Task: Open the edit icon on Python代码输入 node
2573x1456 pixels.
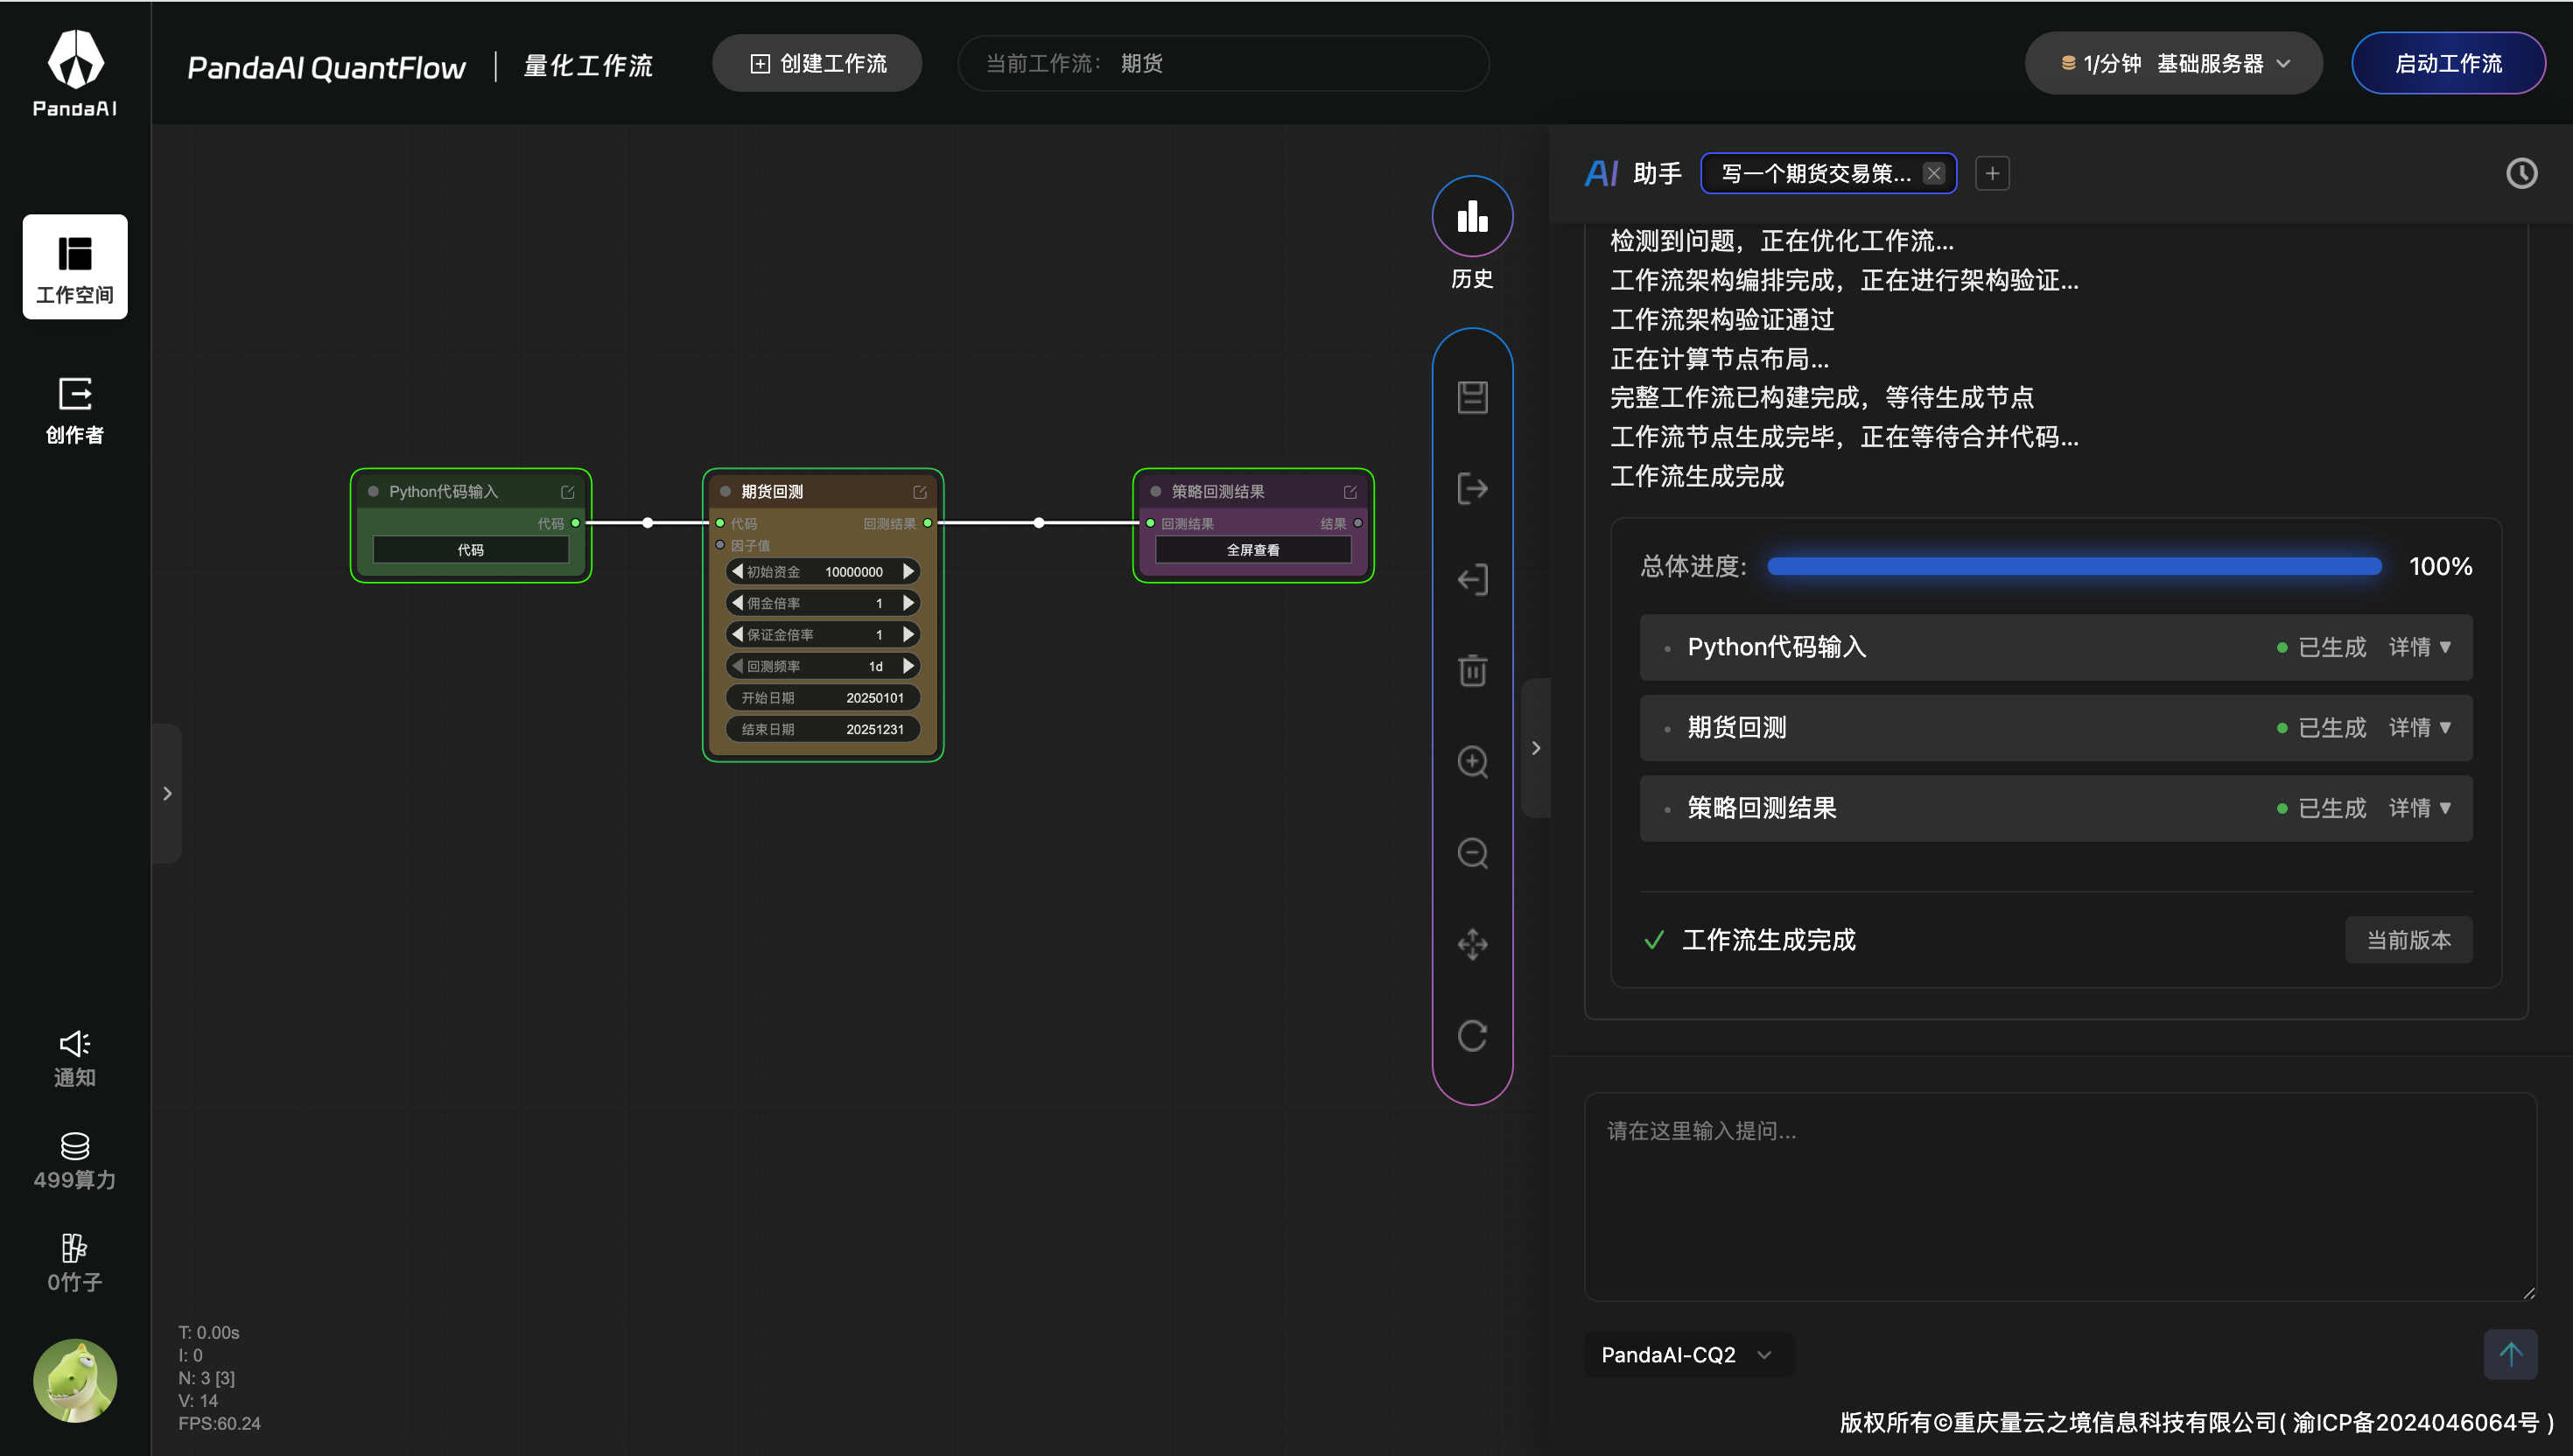Action: coord(568,492)
